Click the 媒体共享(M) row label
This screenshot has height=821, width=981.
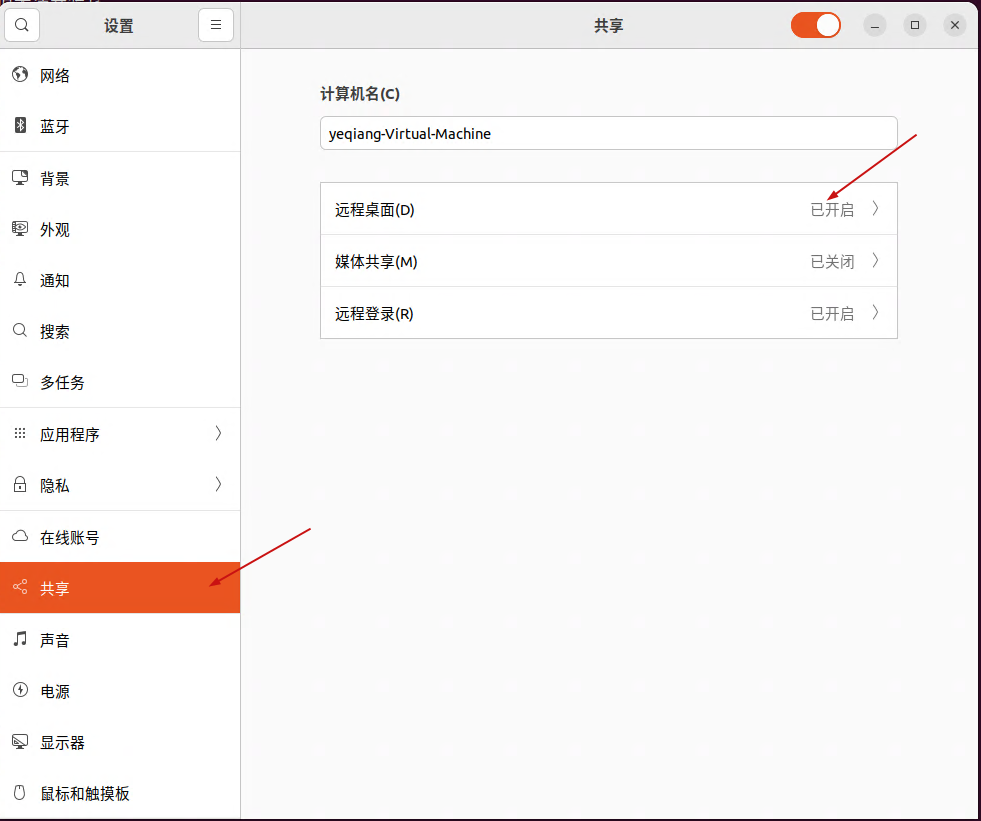point(375,262)
